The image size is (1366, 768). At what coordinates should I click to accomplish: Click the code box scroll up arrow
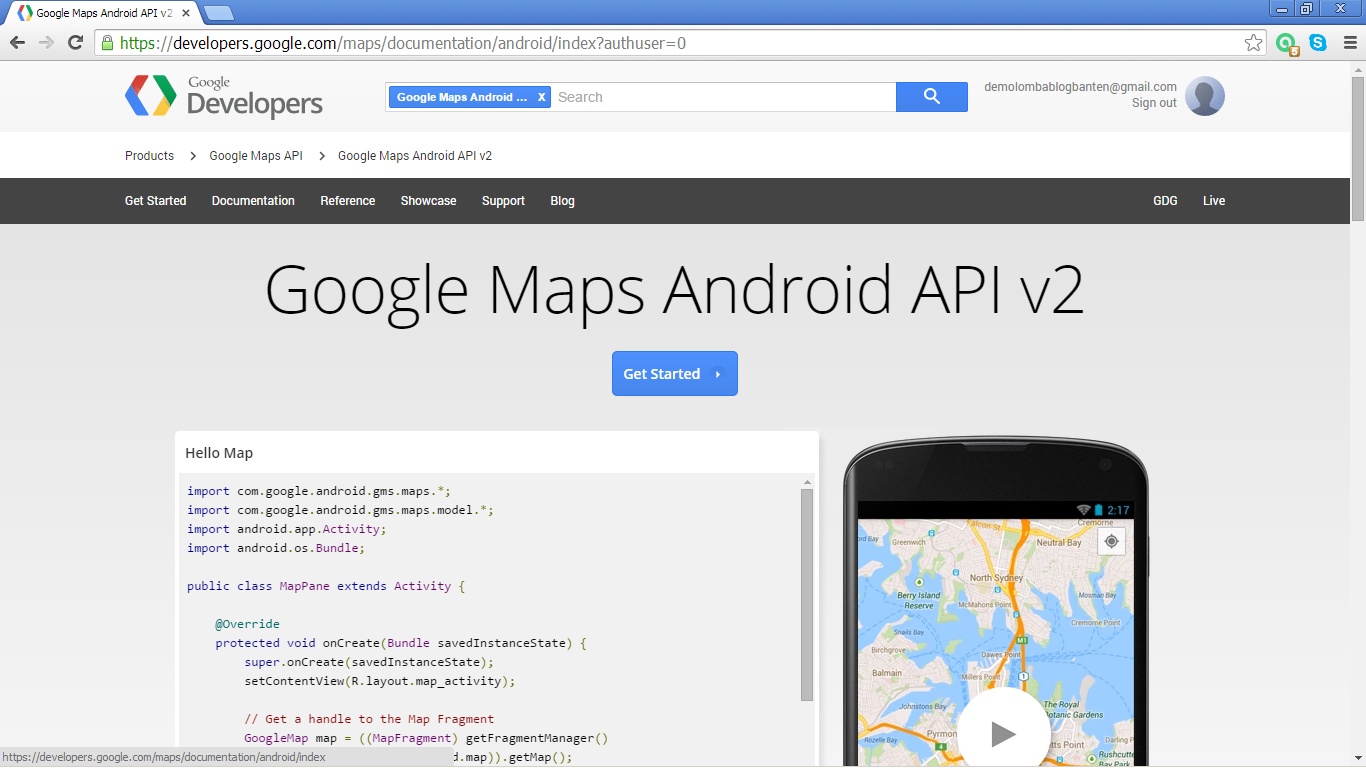(x=807, y=482)
